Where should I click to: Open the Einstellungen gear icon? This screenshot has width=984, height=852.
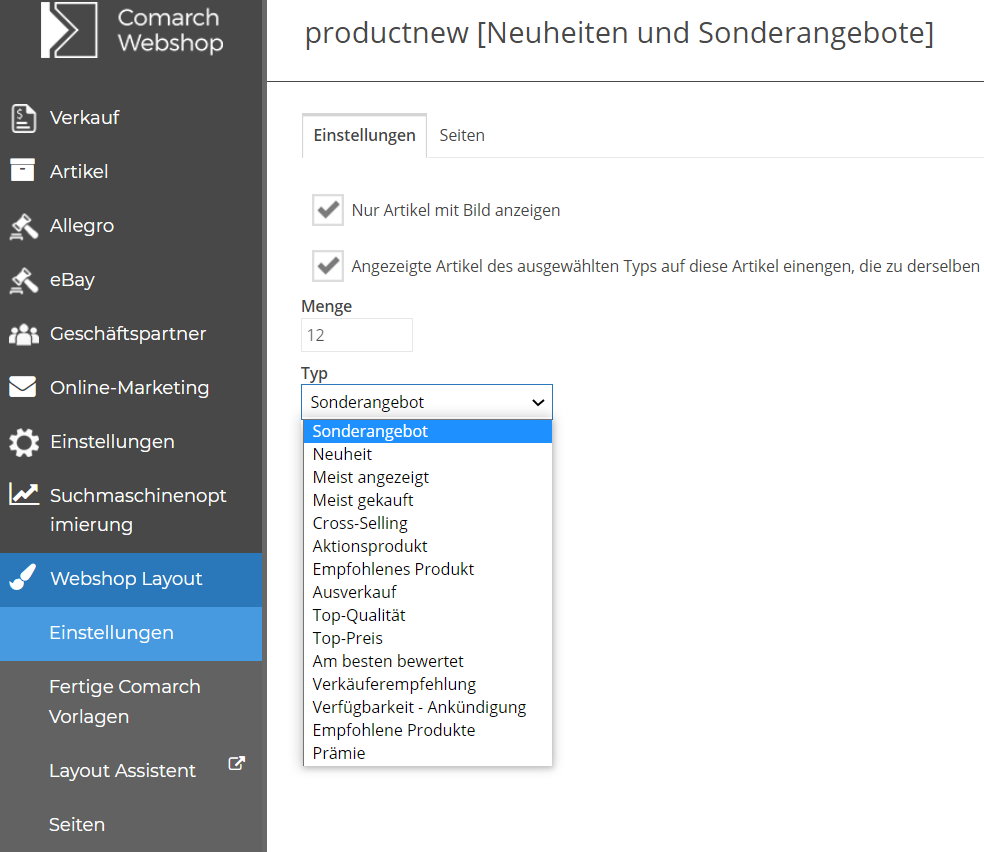(x=24, y=442)
